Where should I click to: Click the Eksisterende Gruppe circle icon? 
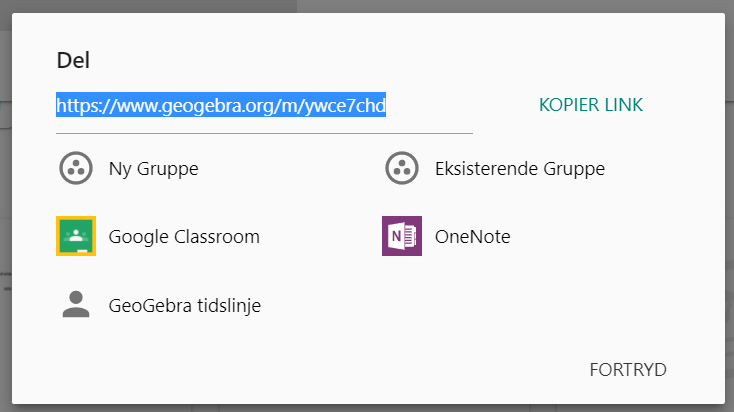coord(402,169)
